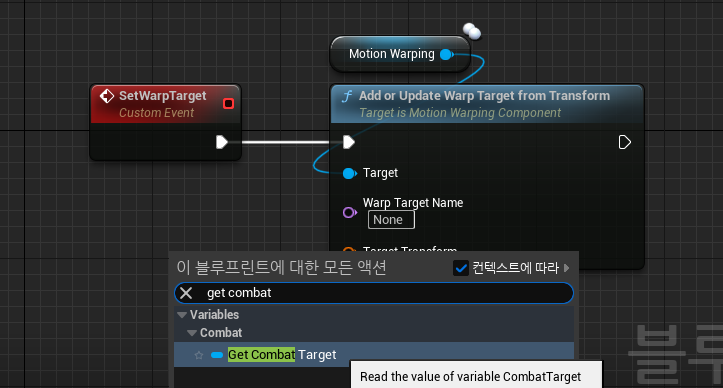Click the function icon on the Add or Update Warp Target header
Screen dimensions: 723x388
click(347, 96)
